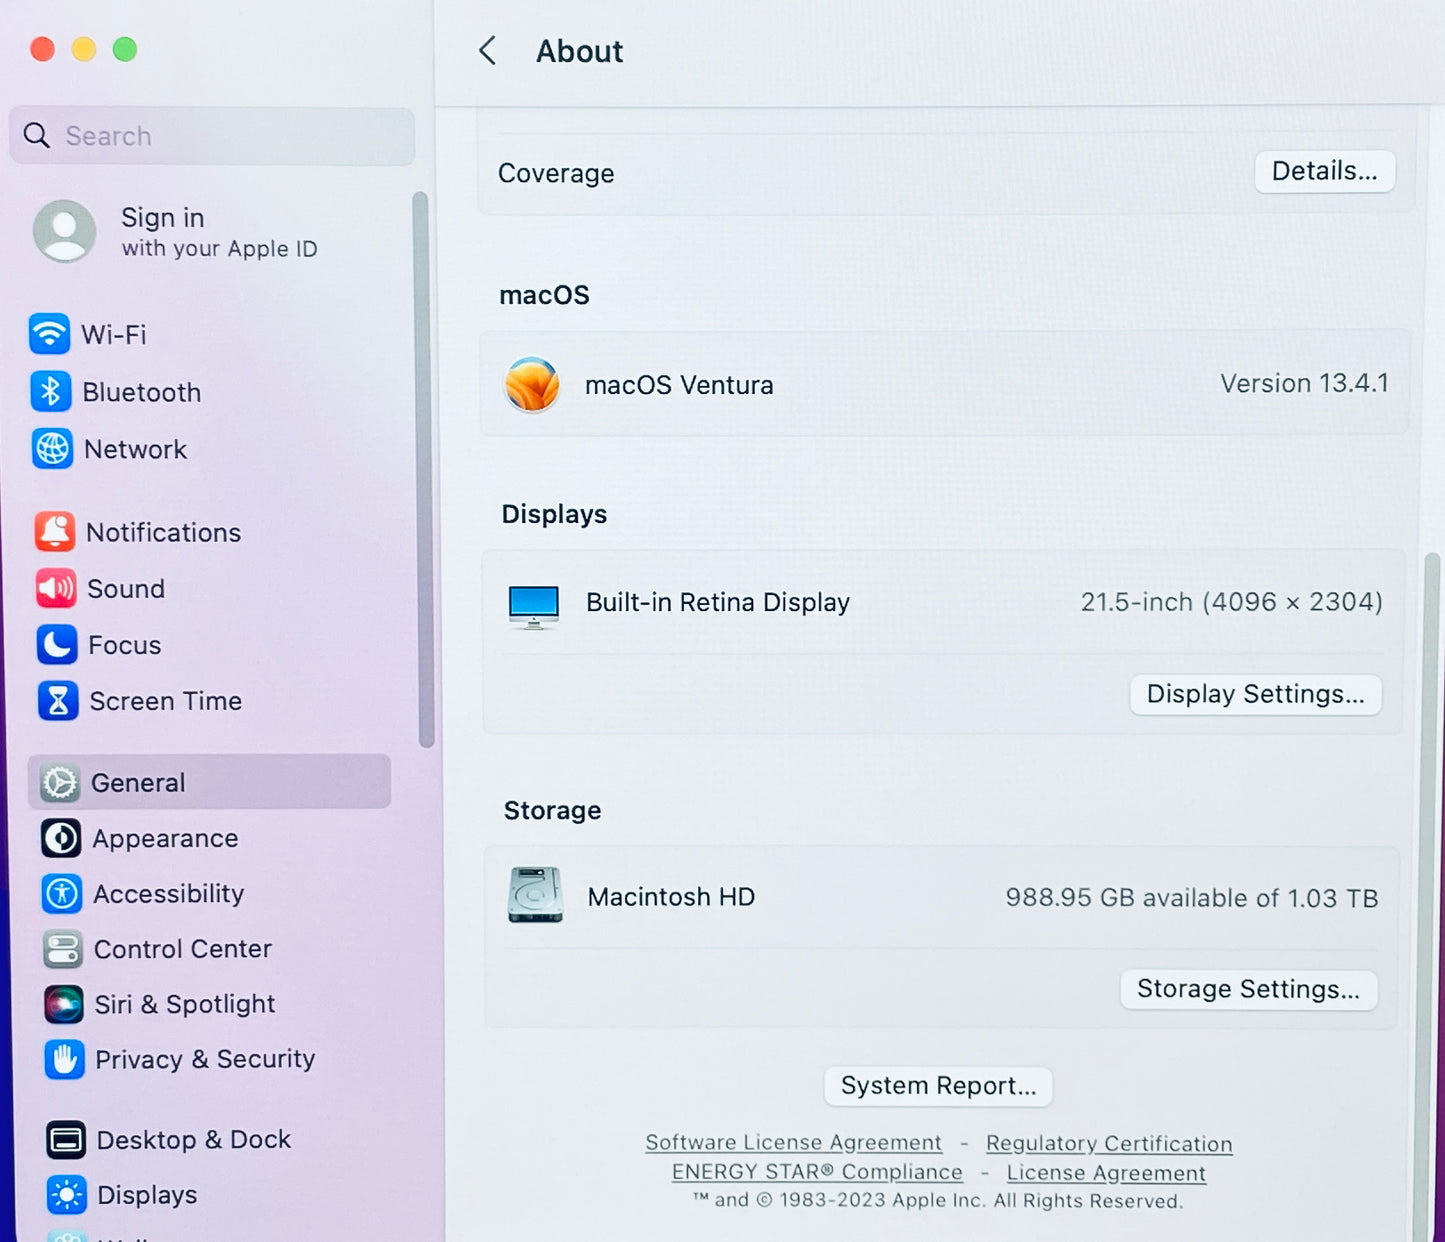Click the Macintosh HD drive icon
The width and height of the screenshot is (1445, 1242).
[x=535, y=895]
